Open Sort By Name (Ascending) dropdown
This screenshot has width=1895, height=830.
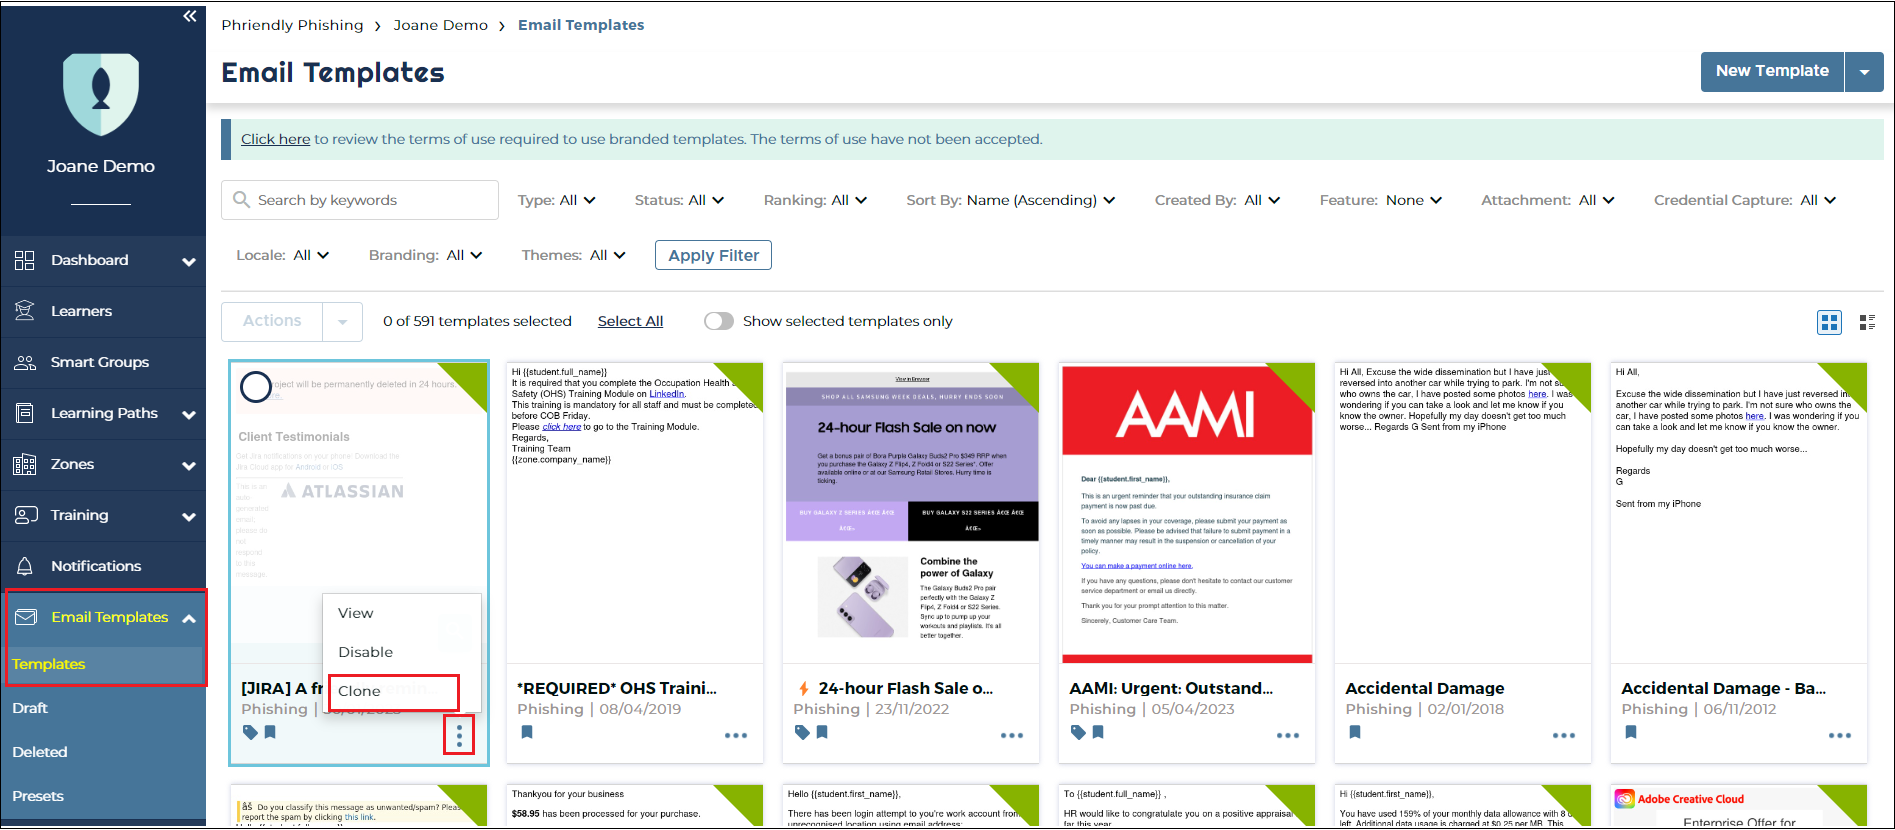[1010, 200]
